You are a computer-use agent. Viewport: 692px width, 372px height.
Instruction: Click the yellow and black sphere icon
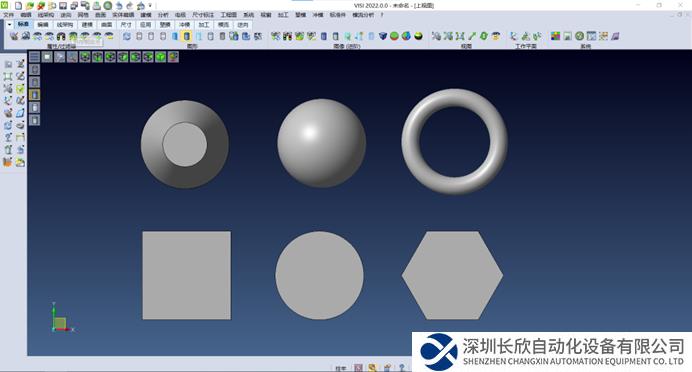point(418,36)
